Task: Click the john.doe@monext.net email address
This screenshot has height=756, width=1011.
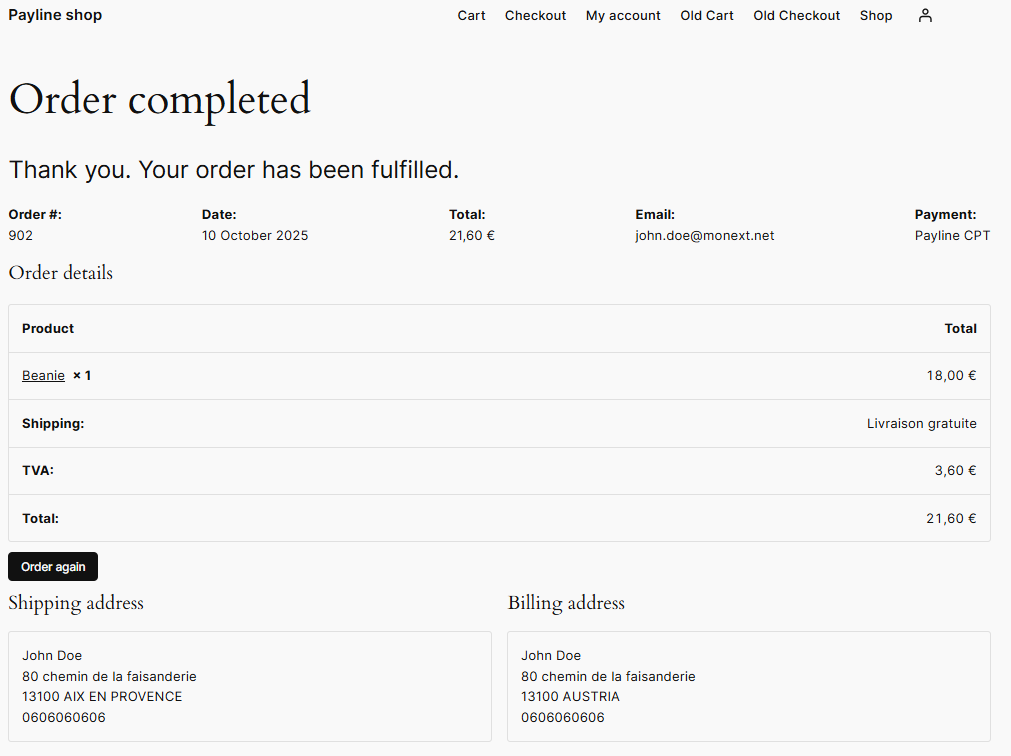Action: coord(704,236)
